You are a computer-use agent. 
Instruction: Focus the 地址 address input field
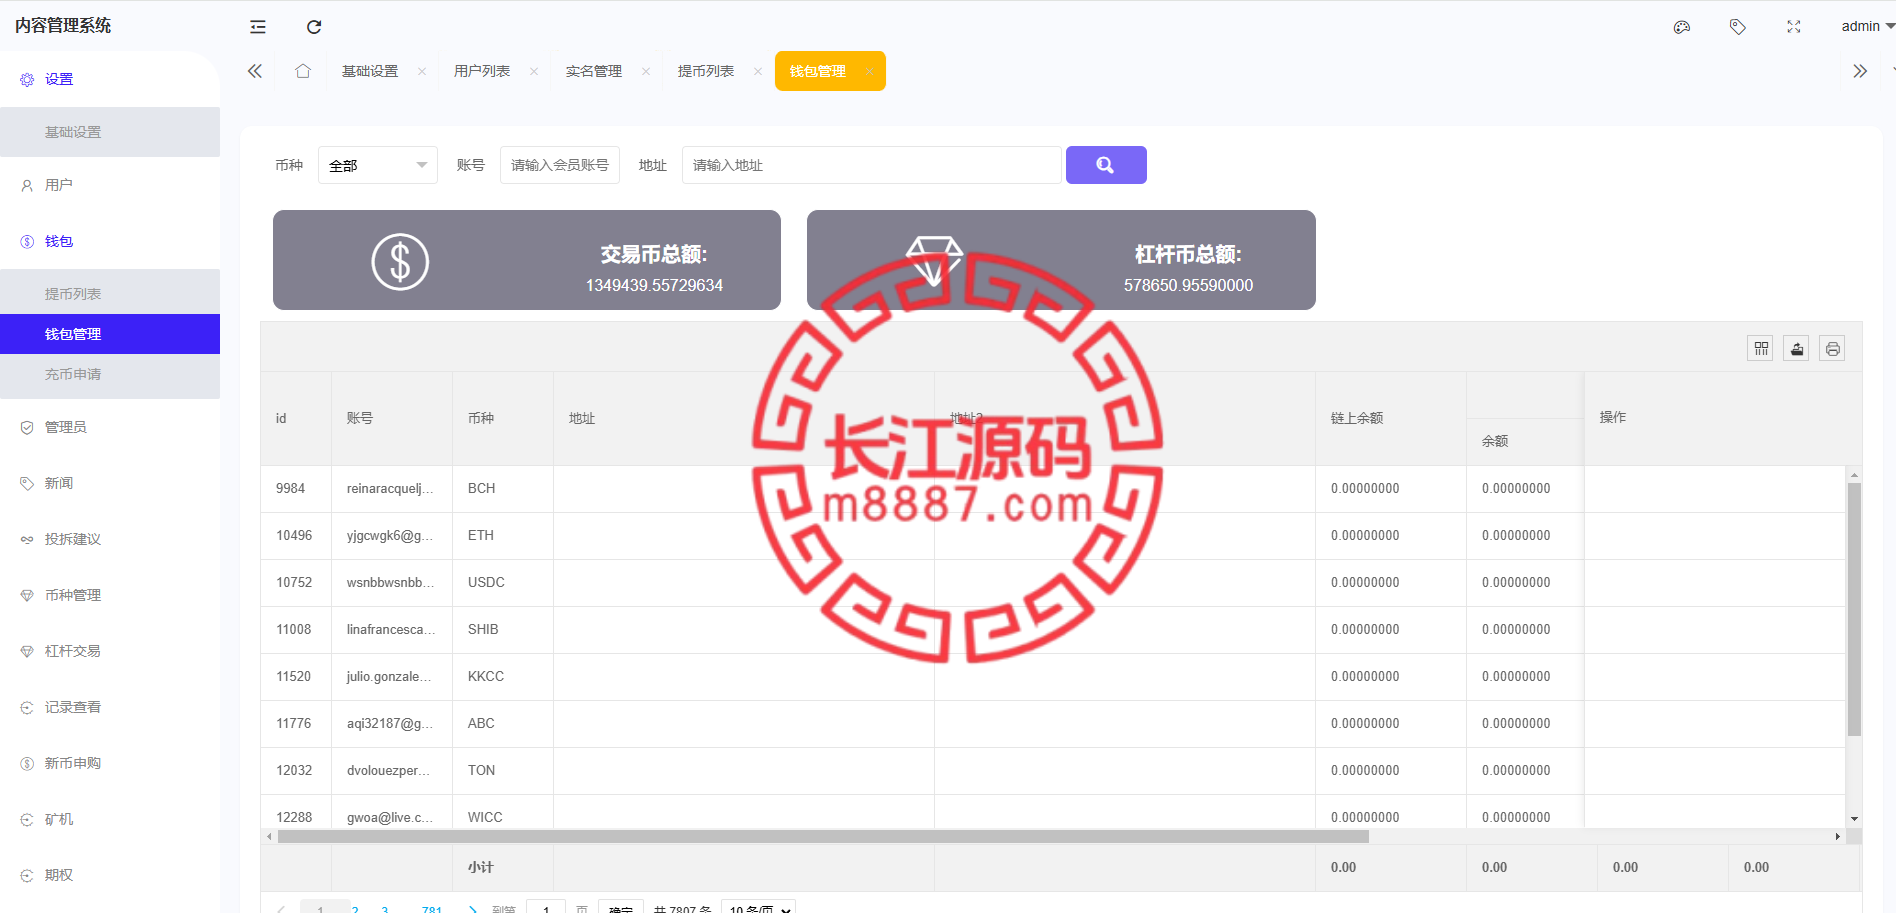click(x=871, y=165)
